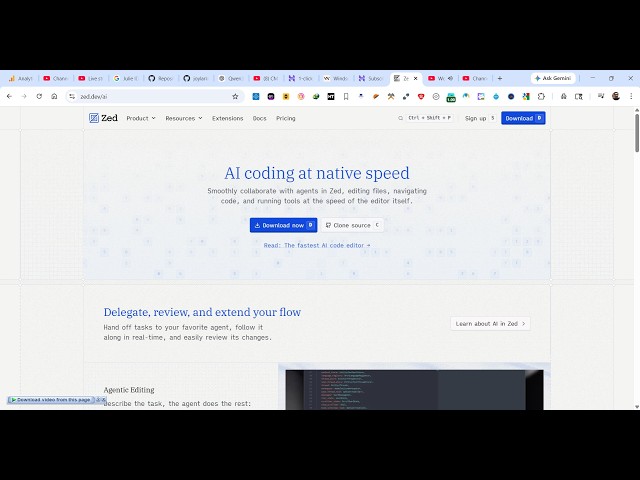Click the blue square extension icon
640x480 pixels.
point(256,96)
